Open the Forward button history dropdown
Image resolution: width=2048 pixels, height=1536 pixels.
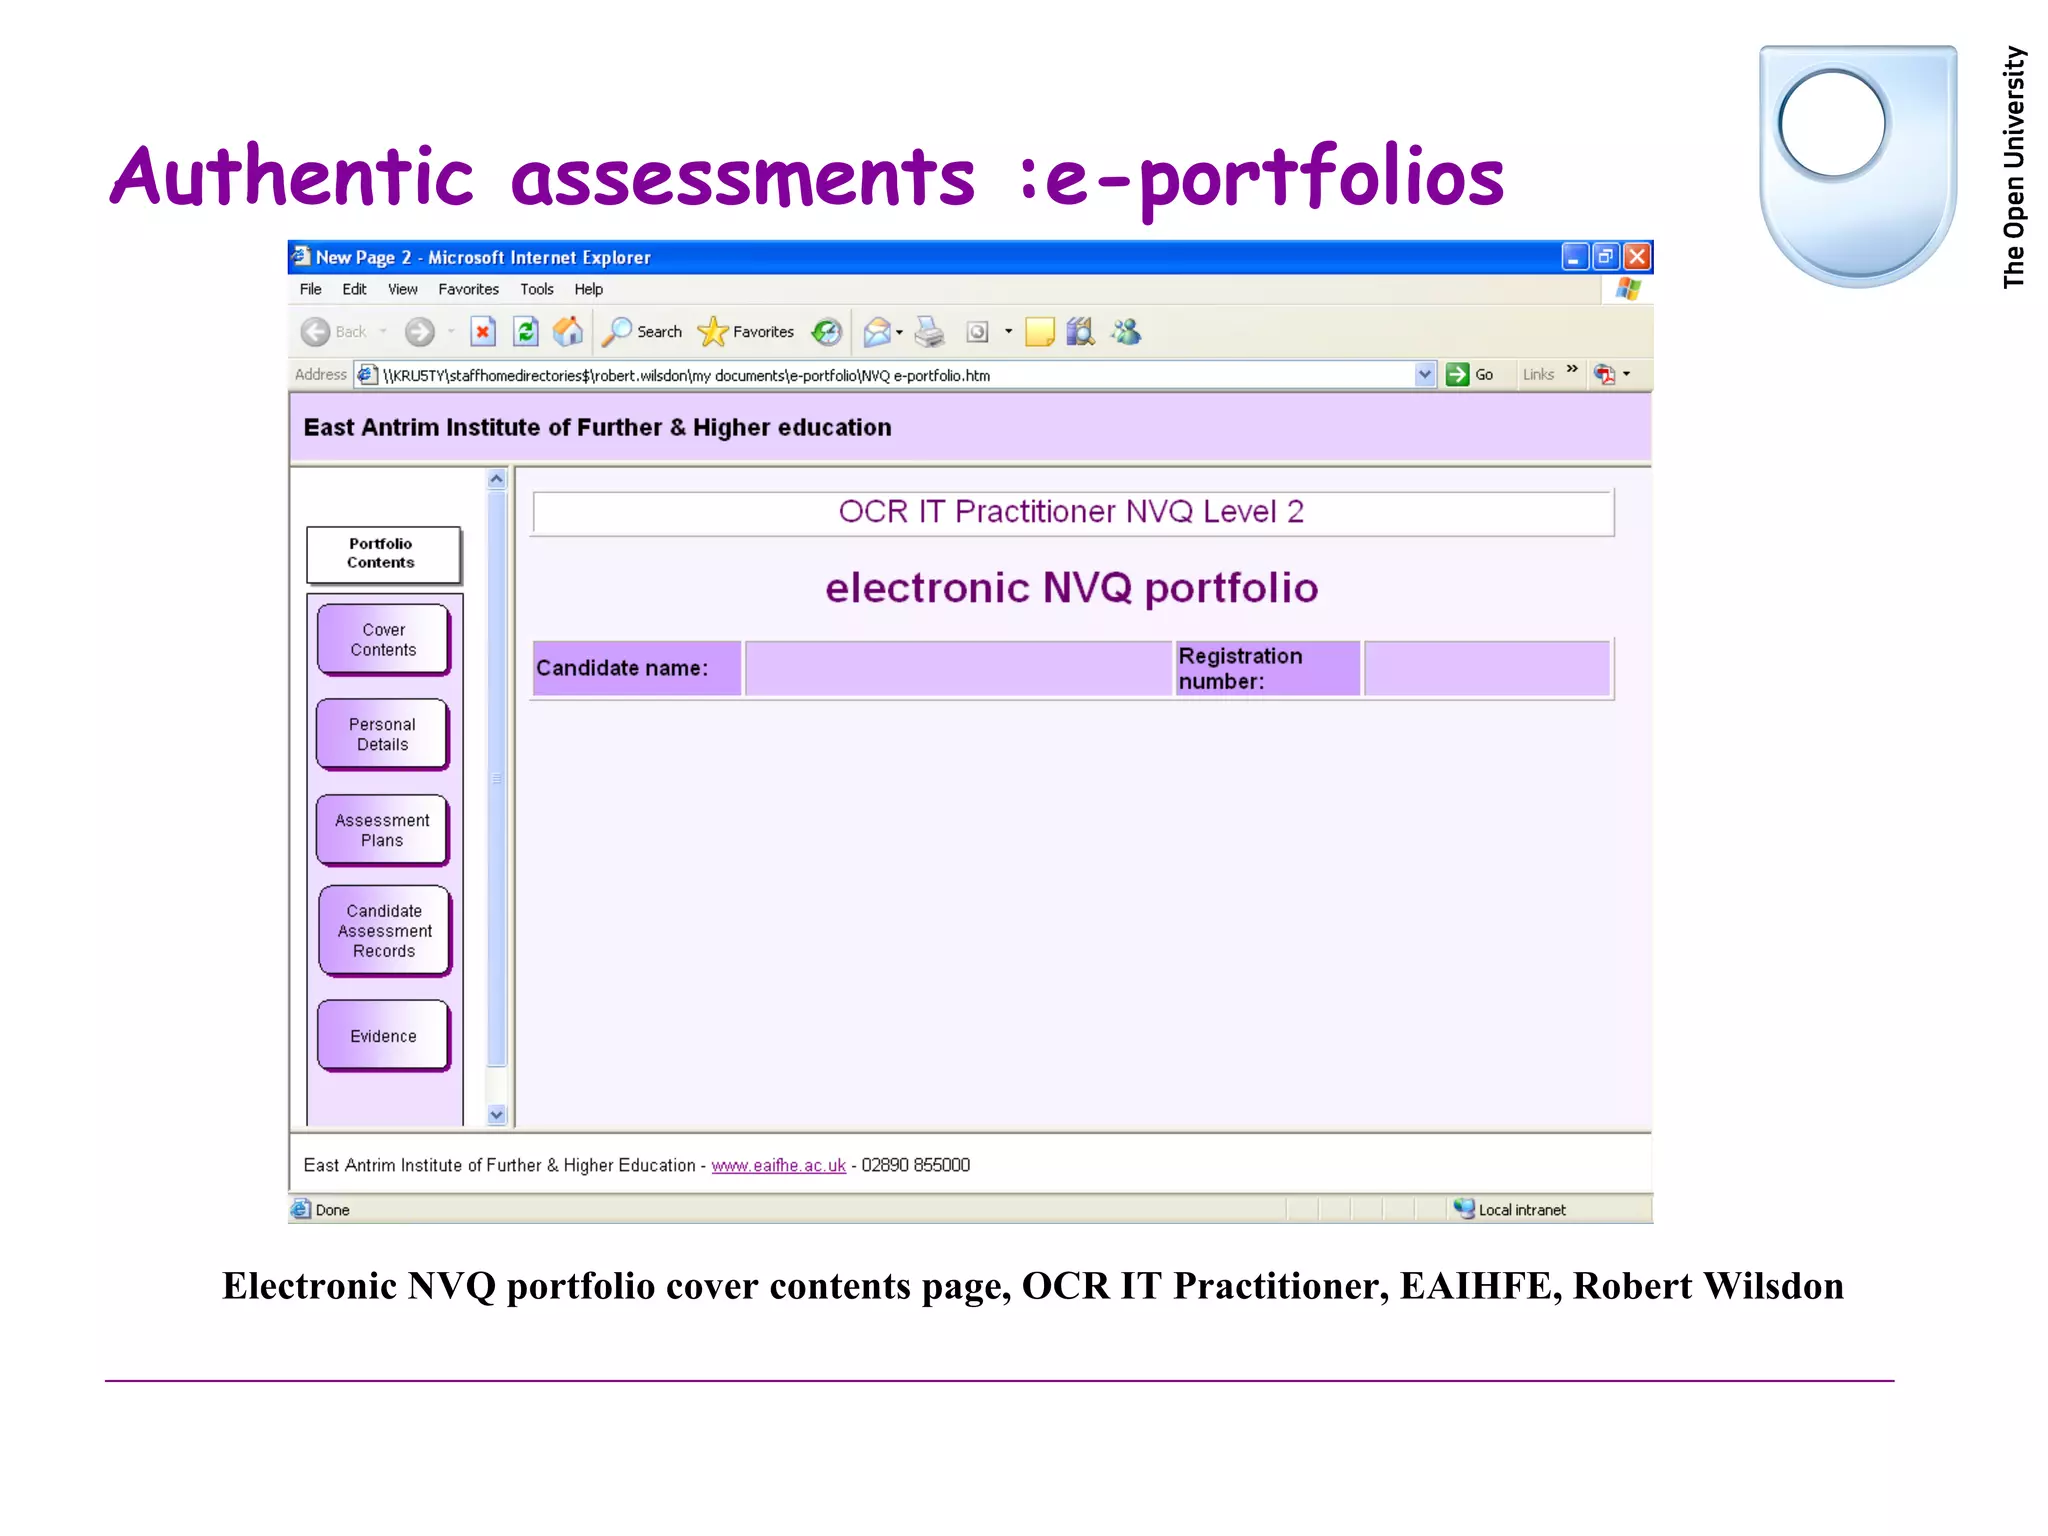[451, 332]
